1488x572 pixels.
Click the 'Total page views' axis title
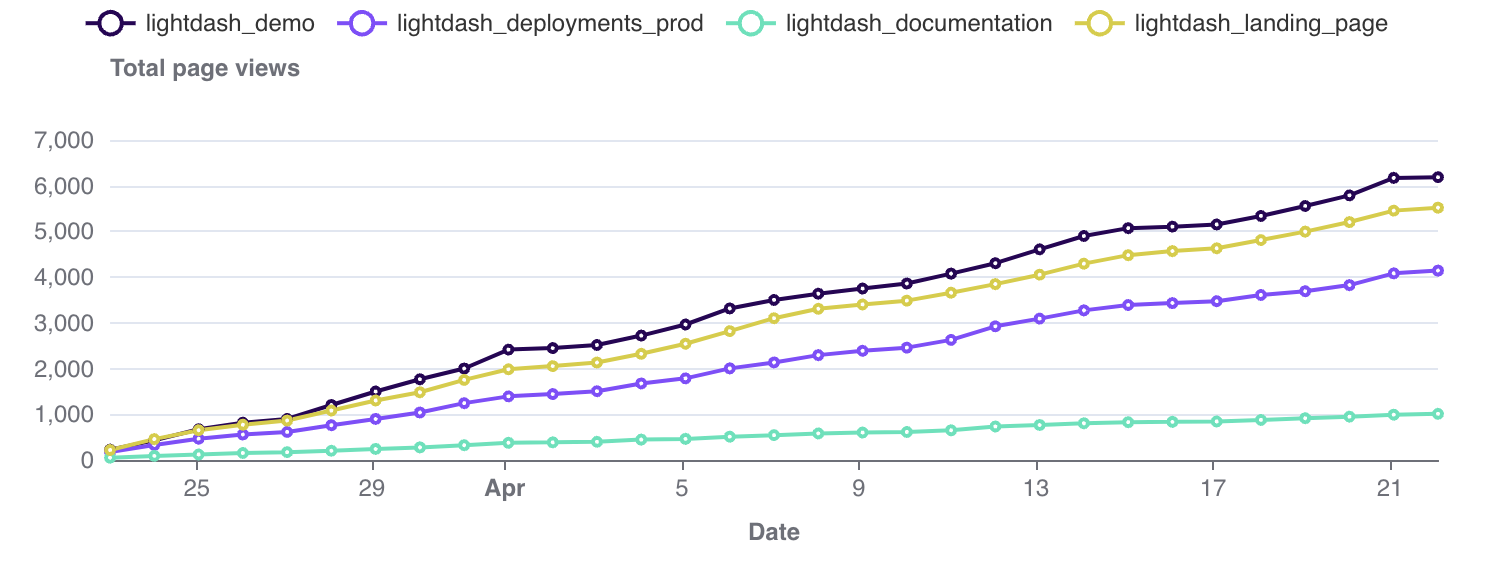[x=205, y=68]
